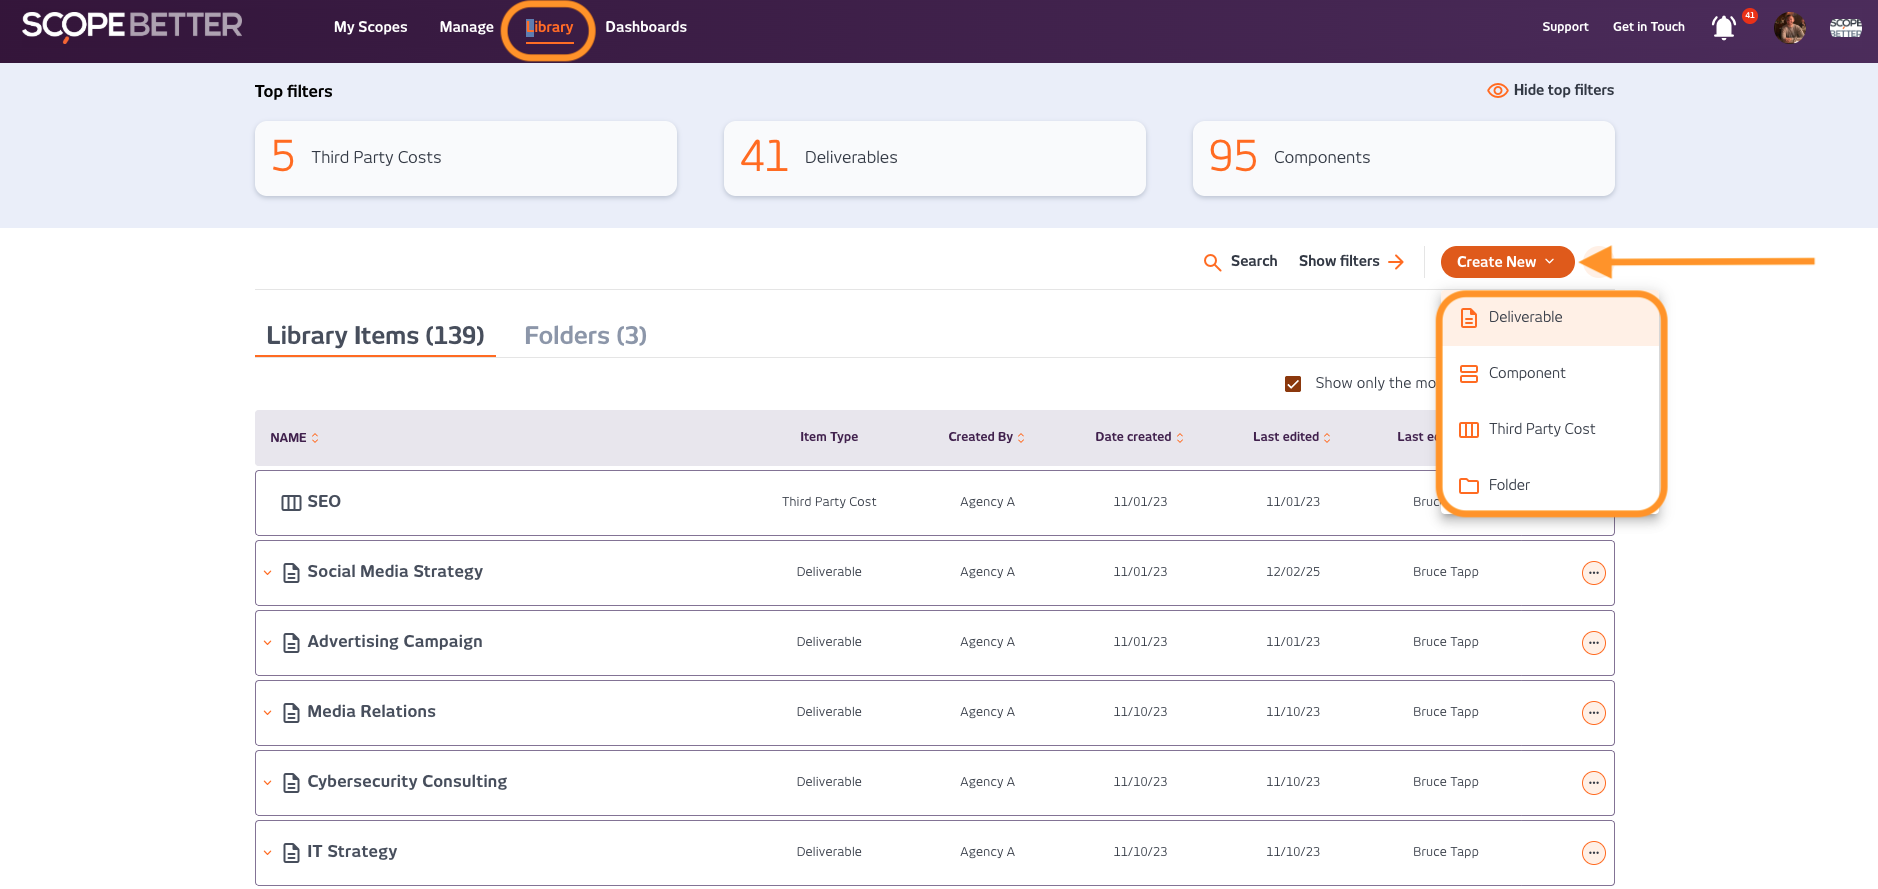Uncheck the 'Show only the most' checkbox
The width and height of the screenshot is (1878, 889).
1293,384
